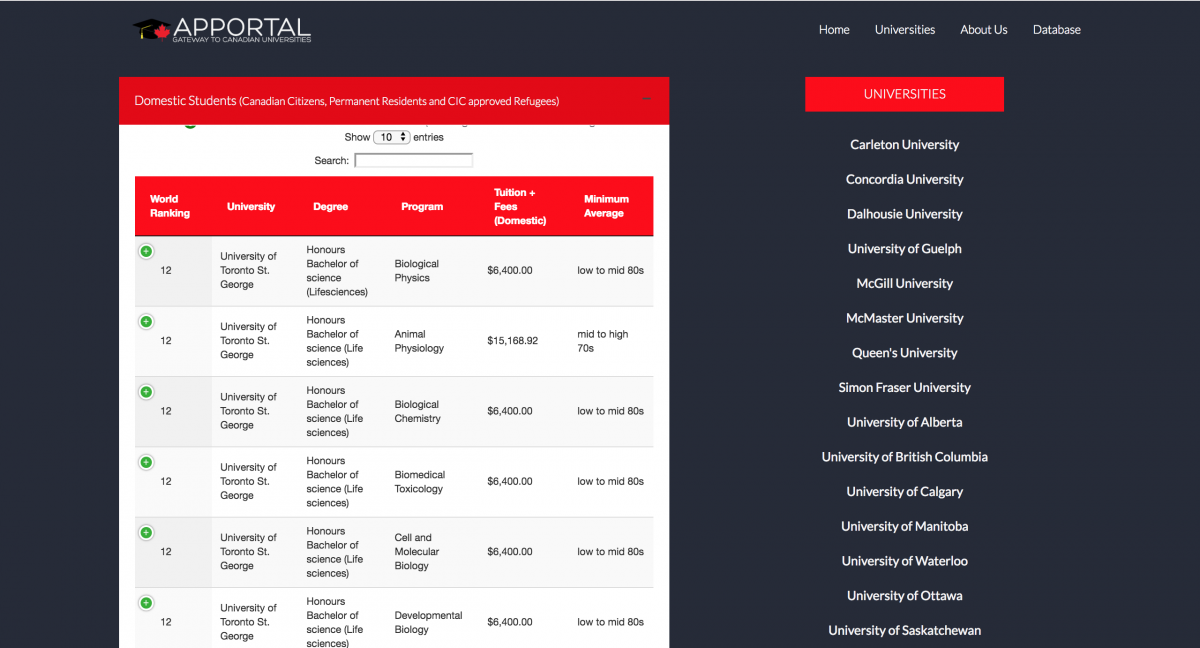Open details for Biomedical Toxicology
Viewport: 1200px width, 648px height.
(x=146, y=462)
